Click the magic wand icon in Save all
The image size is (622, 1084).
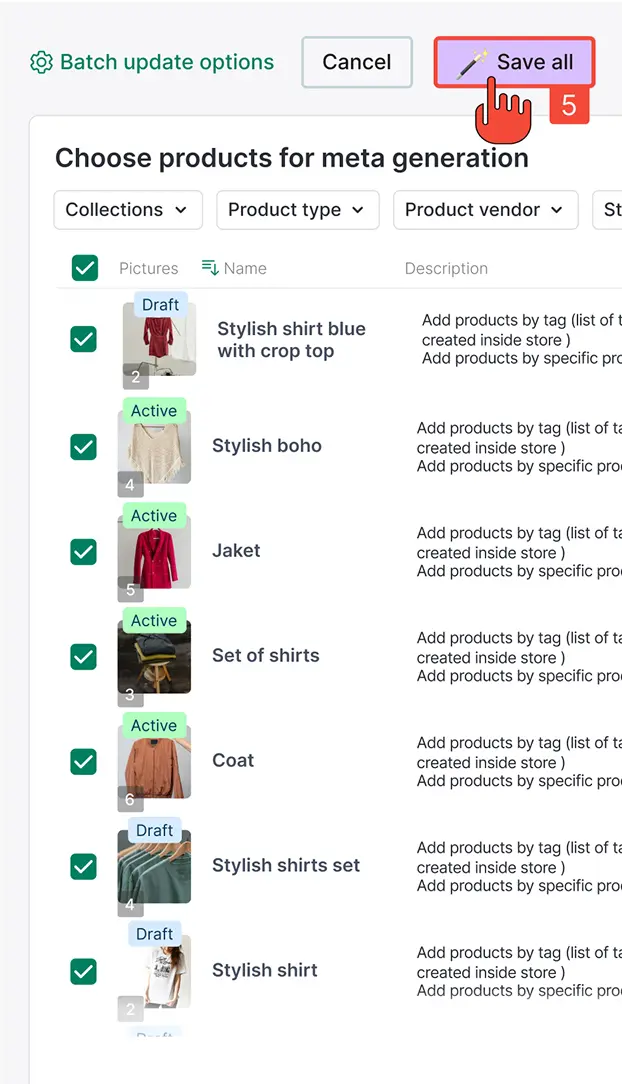[471, 63]
